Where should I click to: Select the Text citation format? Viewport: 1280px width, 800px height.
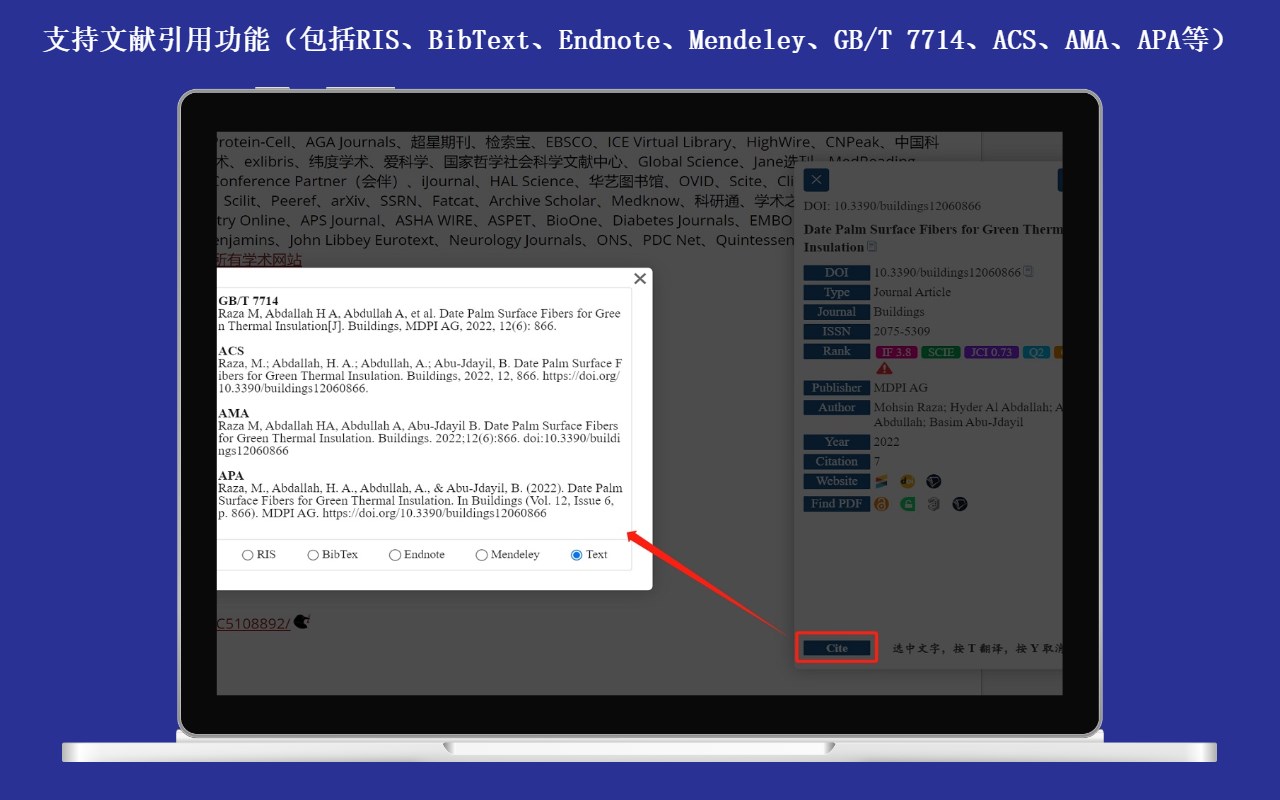coord(576,555)
